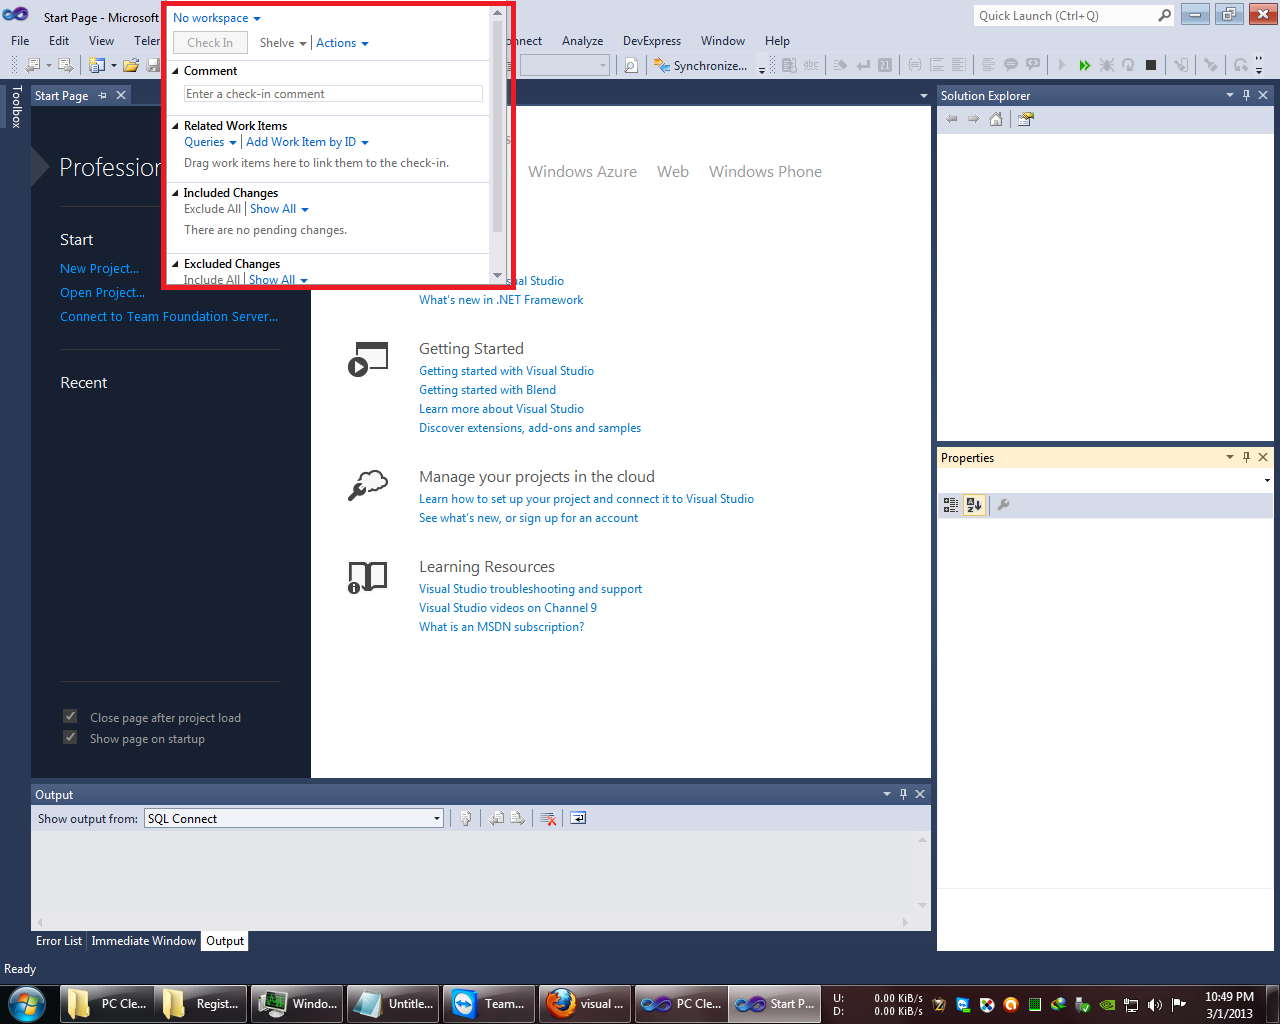Open the TeamViewer taskbar button
The height and width of the screenshot is (1024, 1280).
point(489,1003)
